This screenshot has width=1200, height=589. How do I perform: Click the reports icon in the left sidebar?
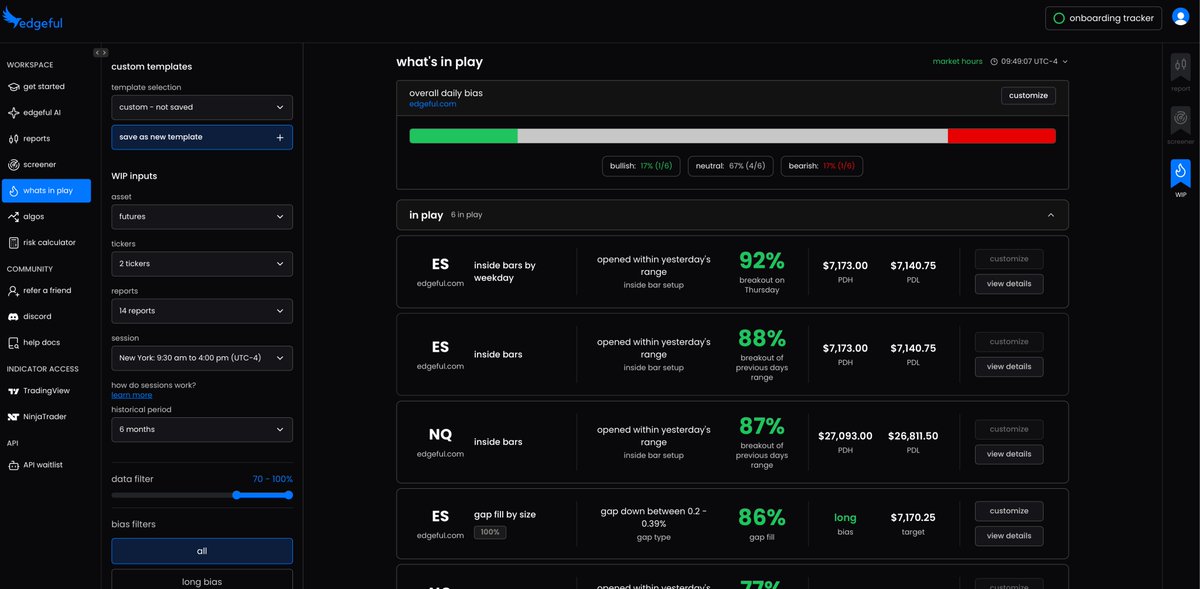14,139
